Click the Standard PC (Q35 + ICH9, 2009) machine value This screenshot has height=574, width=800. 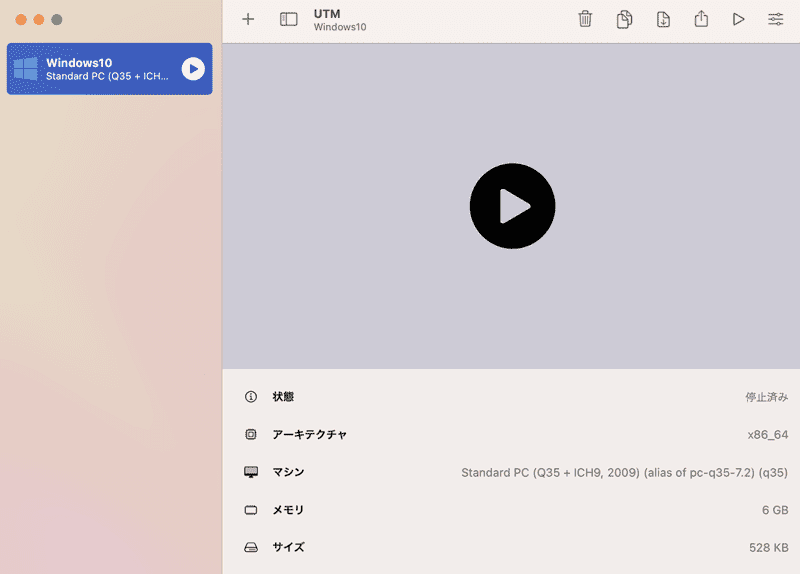pyautogui.click(x=624, y=472)
